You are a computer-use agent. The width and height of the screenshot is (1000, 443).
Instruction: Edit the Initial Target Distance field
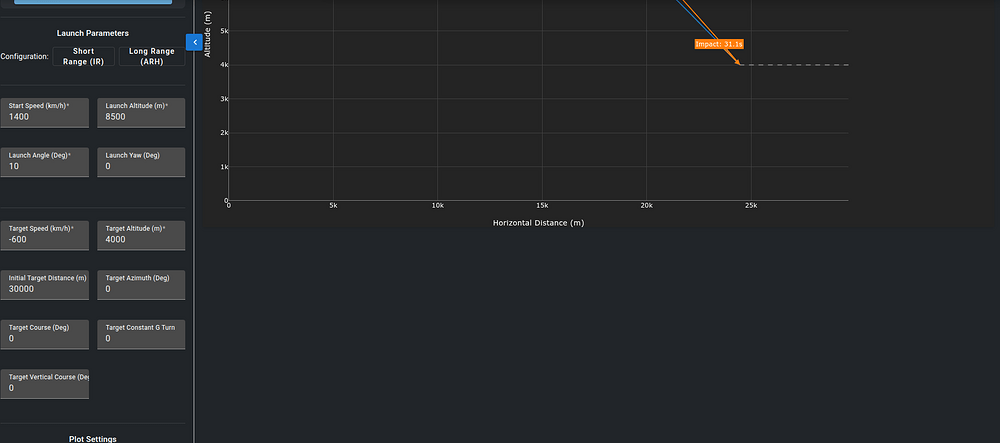click(x=45, y=288)
